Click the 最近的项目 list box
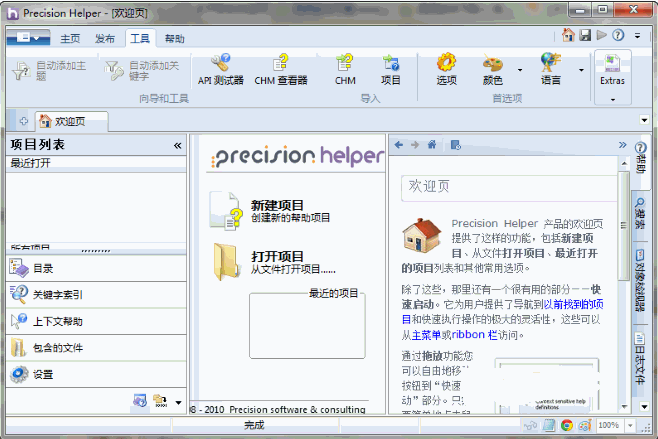 [307, 326]
